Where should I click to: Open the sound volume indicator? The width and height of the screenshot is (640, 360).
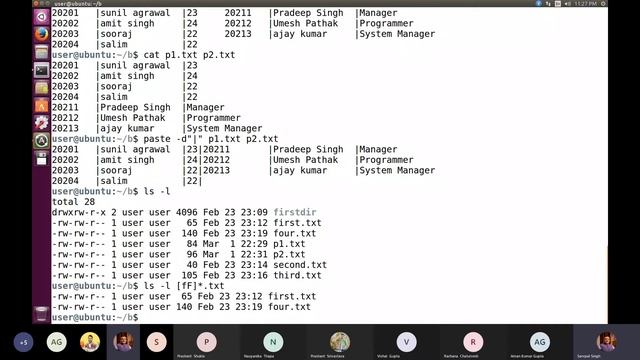(568, 3)
